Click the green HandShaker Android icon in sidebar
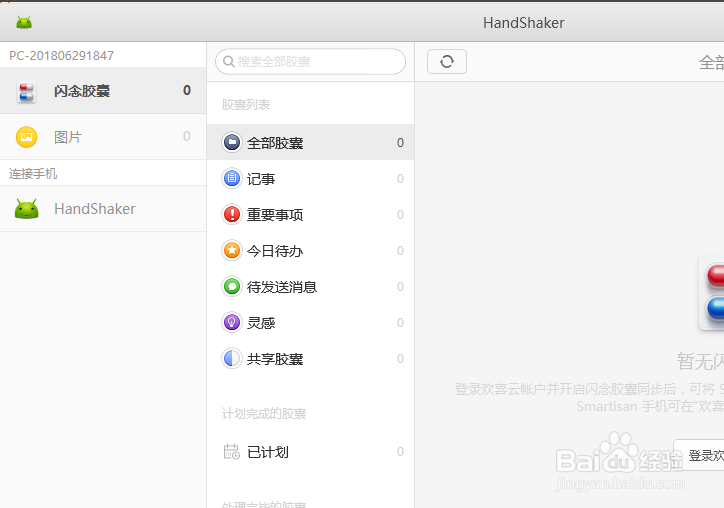The image size is (724, 508). coord(26,209)
